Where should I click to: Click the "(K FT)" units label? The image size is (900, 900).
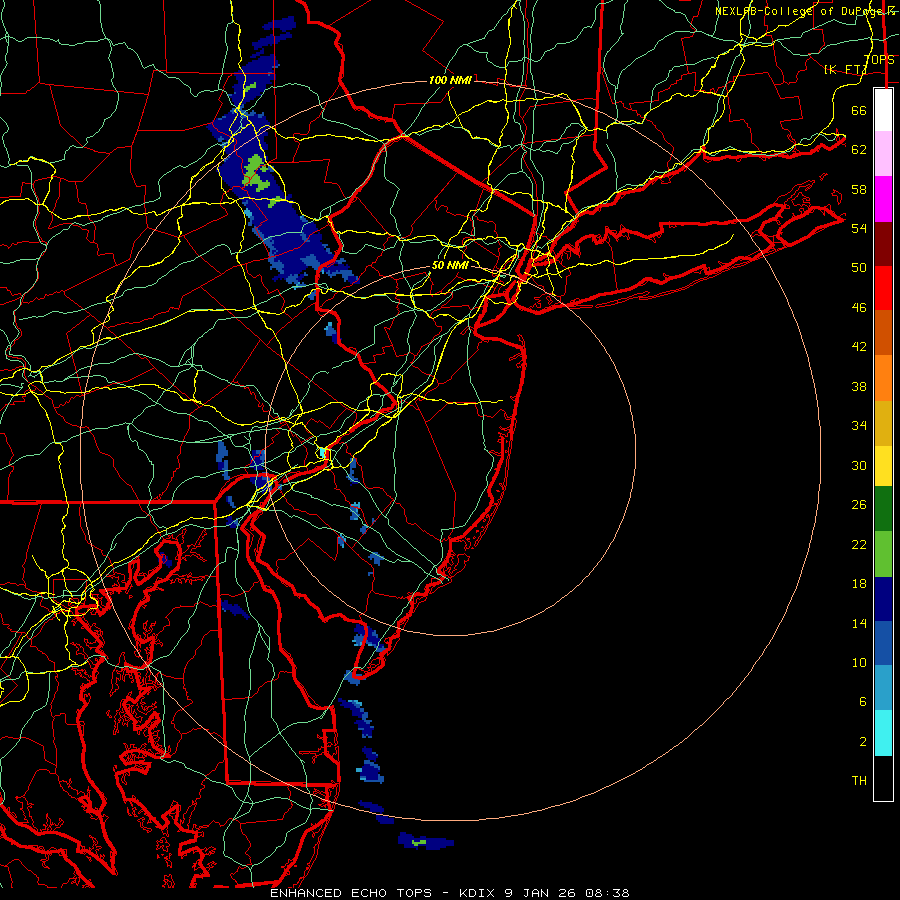click(845, 70)
